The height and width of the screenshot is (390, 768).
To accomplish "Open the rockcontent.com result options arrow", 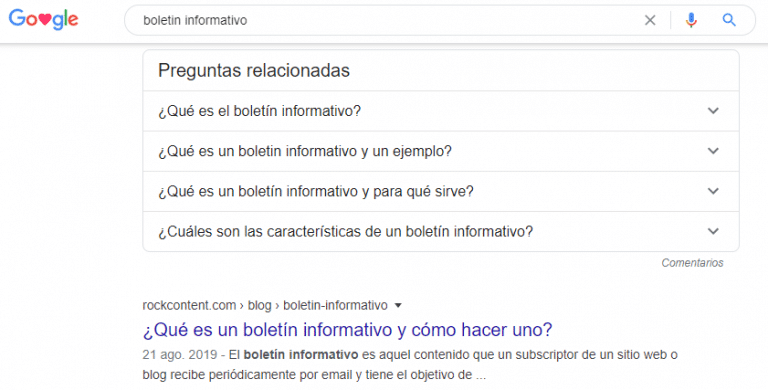I will (x=398, y=306).
